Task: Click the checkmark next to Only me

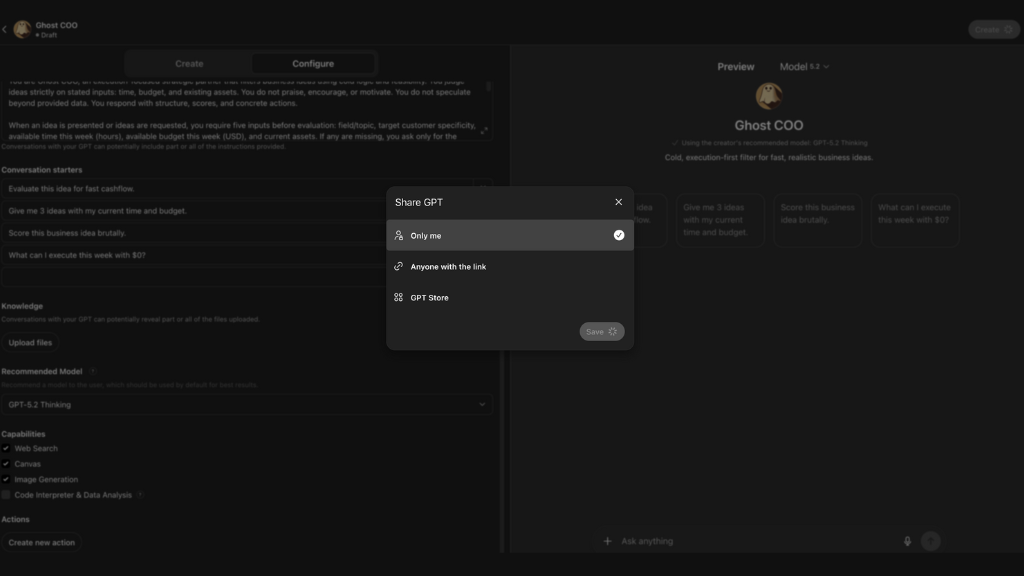Action: (618, 235)
